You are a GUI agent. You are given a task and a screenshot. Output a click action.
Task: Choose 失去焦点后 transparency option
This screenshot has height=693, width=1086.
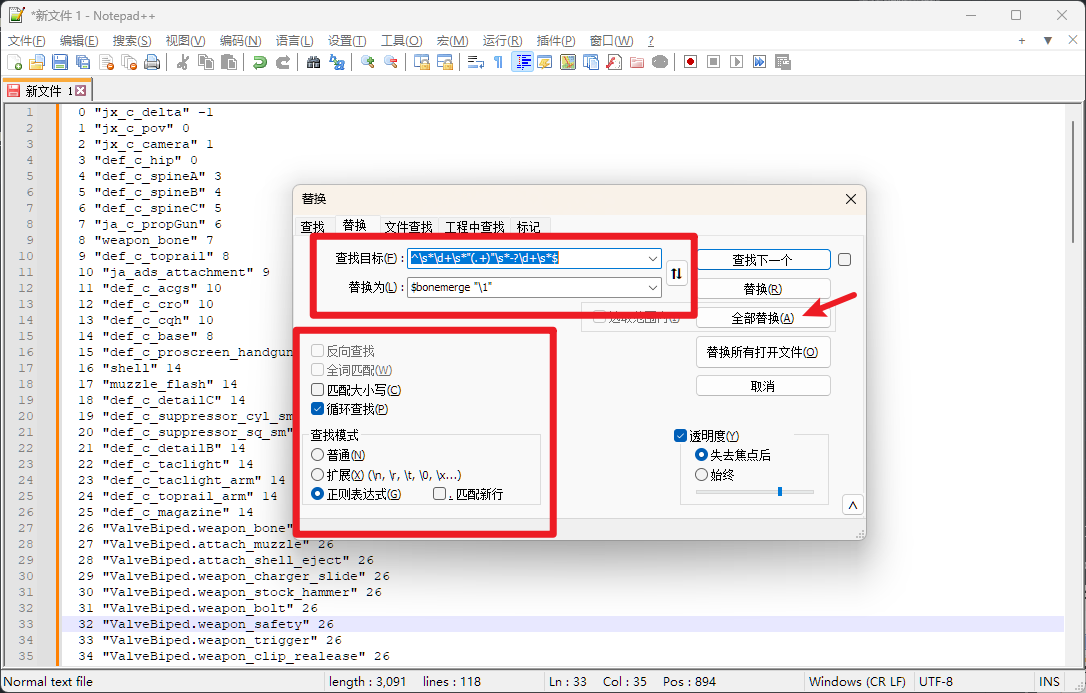701,455
